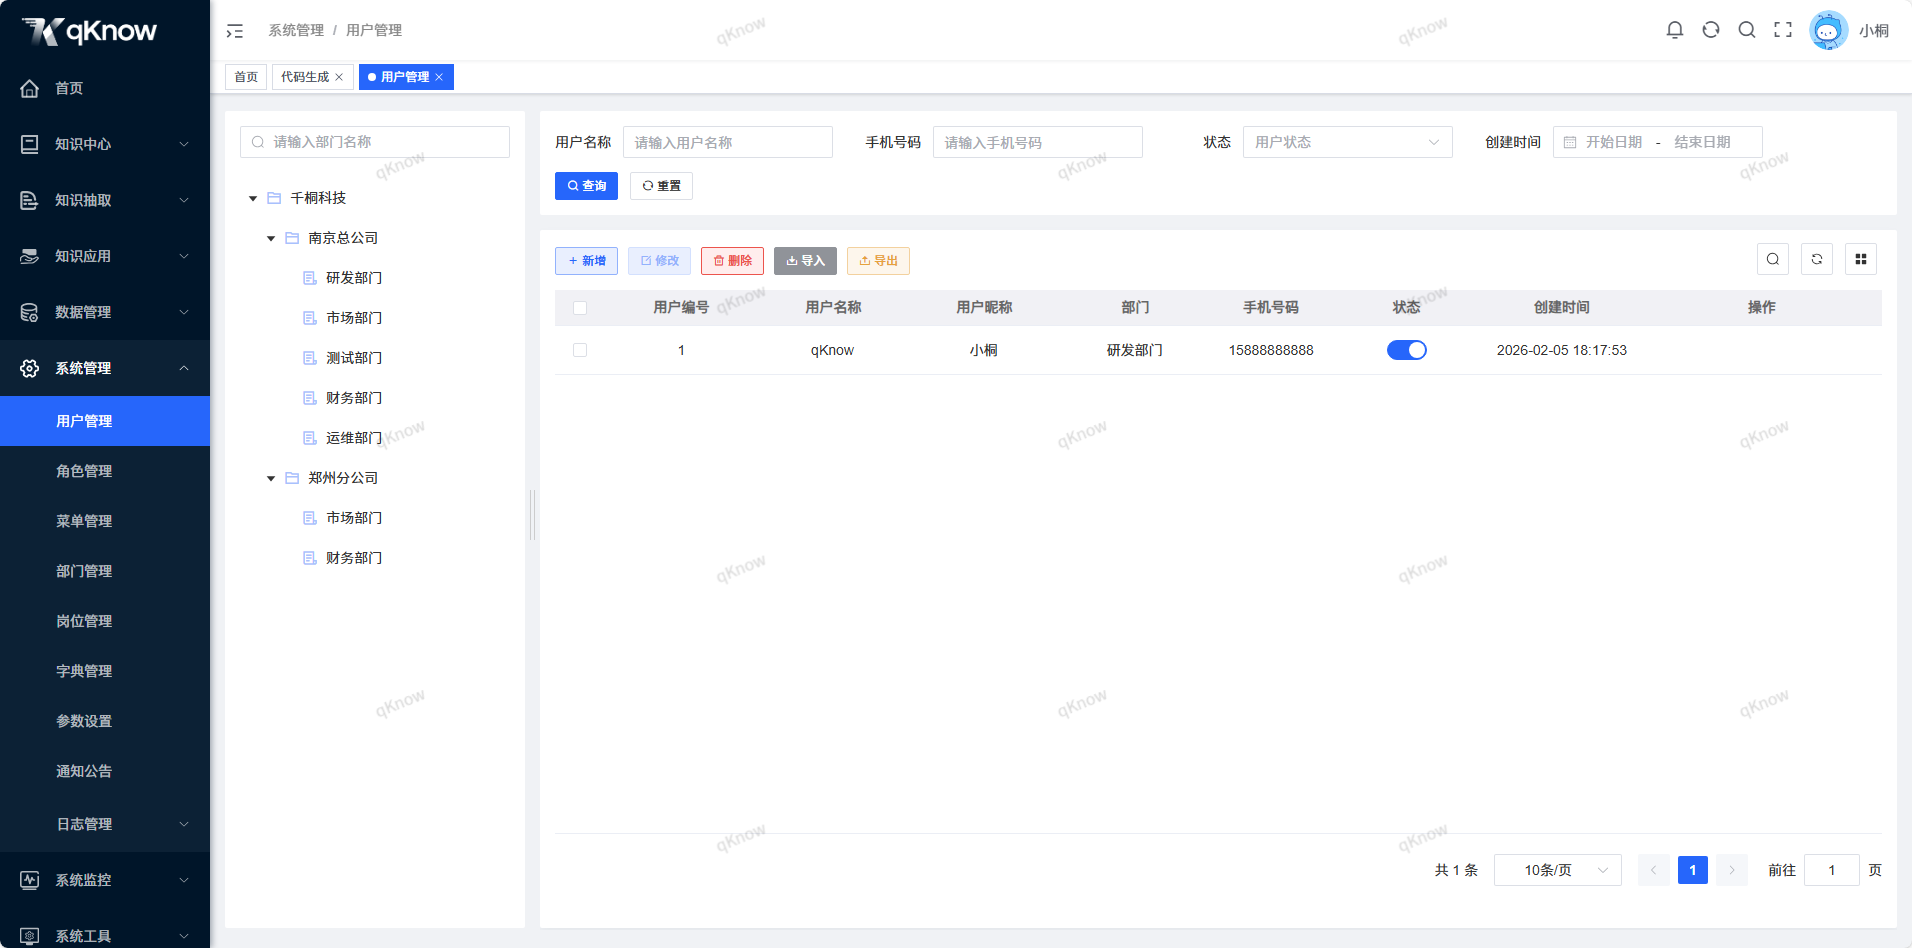The width and height of the screenshot is (1912, 948).
Task: Open the user avatar menu
Action: [x=1828, y=30]
